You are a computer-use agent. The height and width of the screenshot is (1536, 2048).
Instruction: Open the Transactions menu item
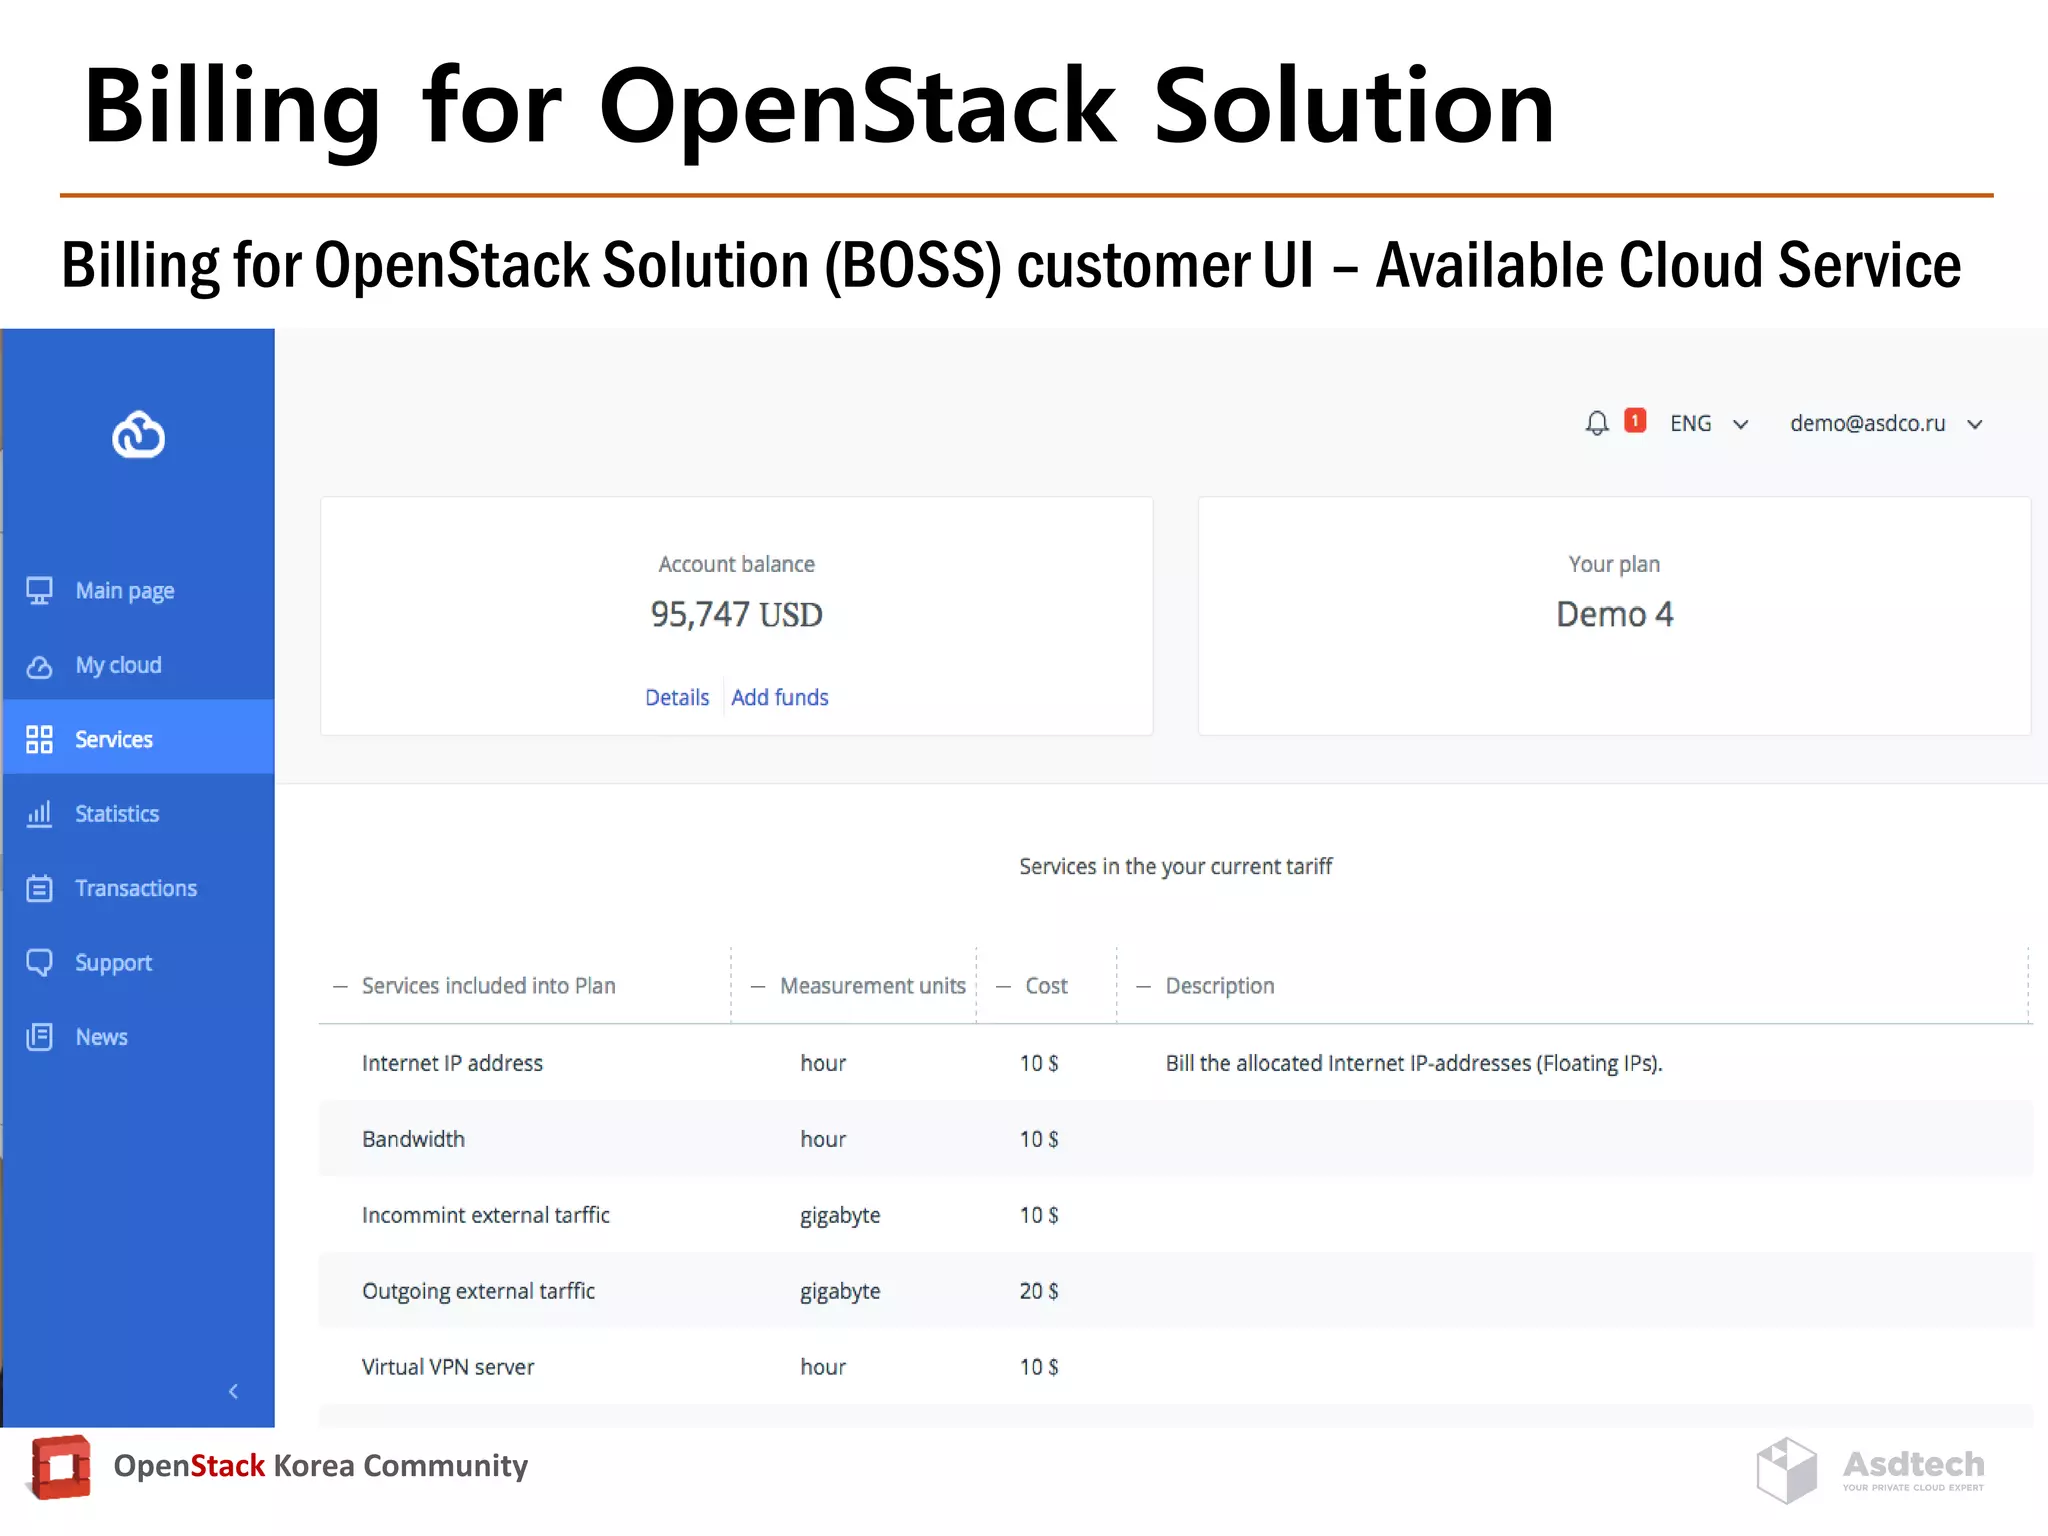click(x=138, y=888)
